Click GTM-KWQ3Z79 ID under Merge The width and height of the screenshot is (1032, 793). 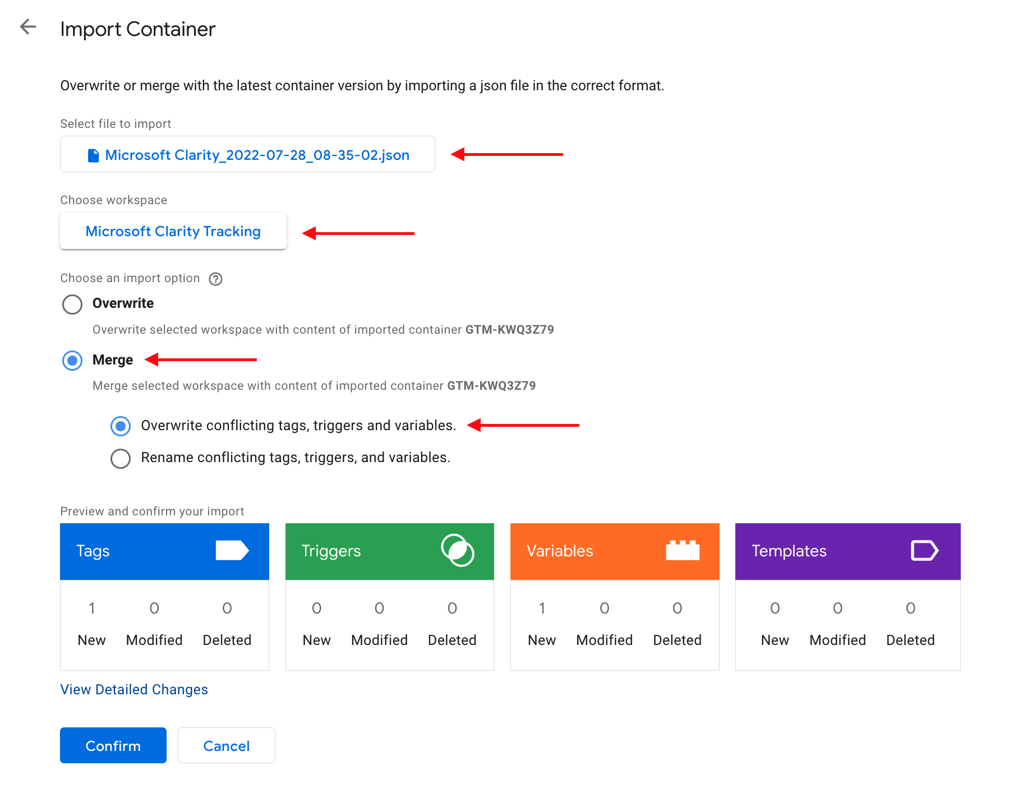coord(491,386)
